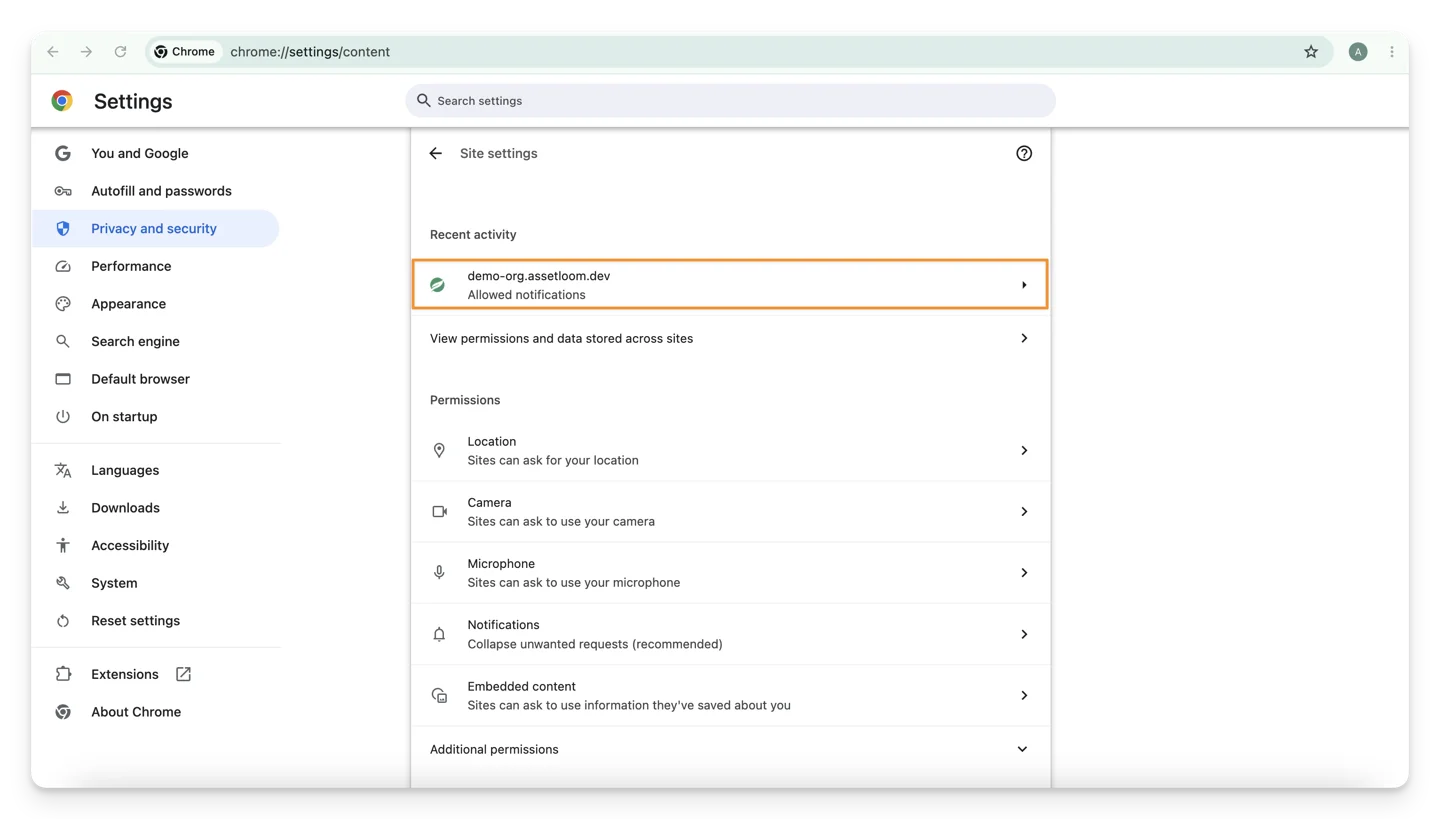Open Notifications permission settings
The height and width of the screenshot is (819, 1440).
click(x=731, y=634)
